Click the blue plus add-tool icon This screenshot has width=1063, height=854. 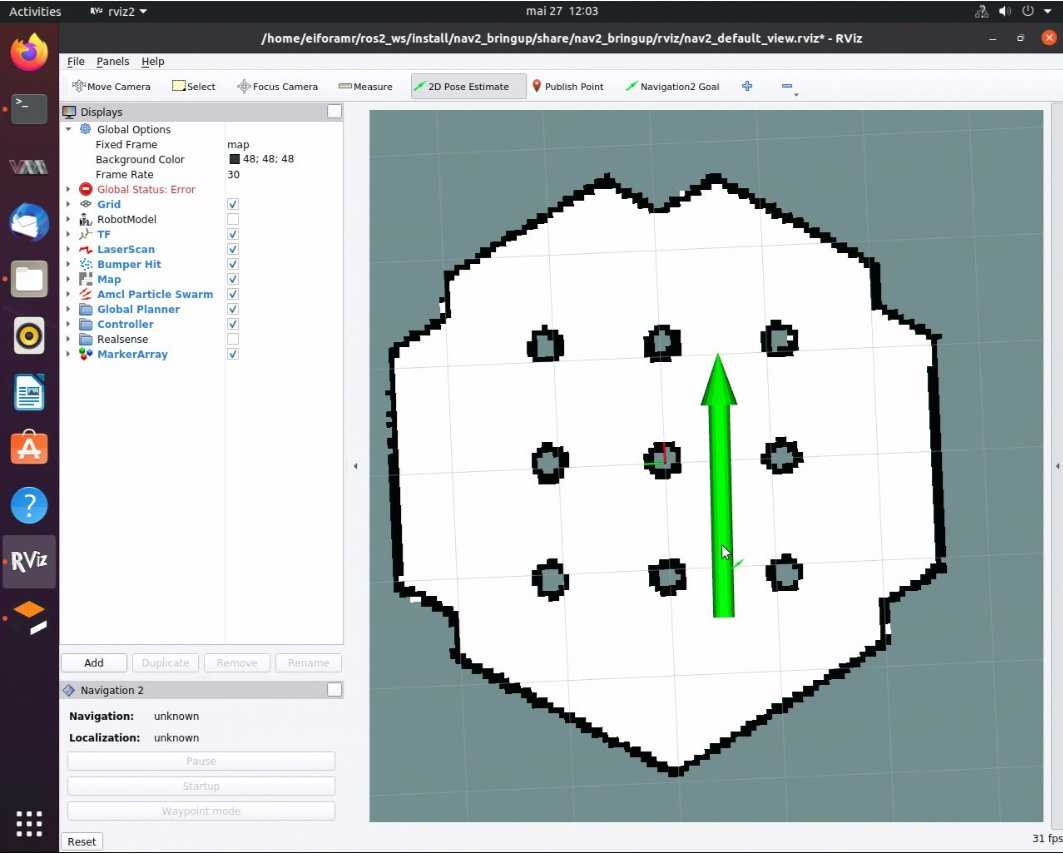pyautogui.click(x=747, y=86)
